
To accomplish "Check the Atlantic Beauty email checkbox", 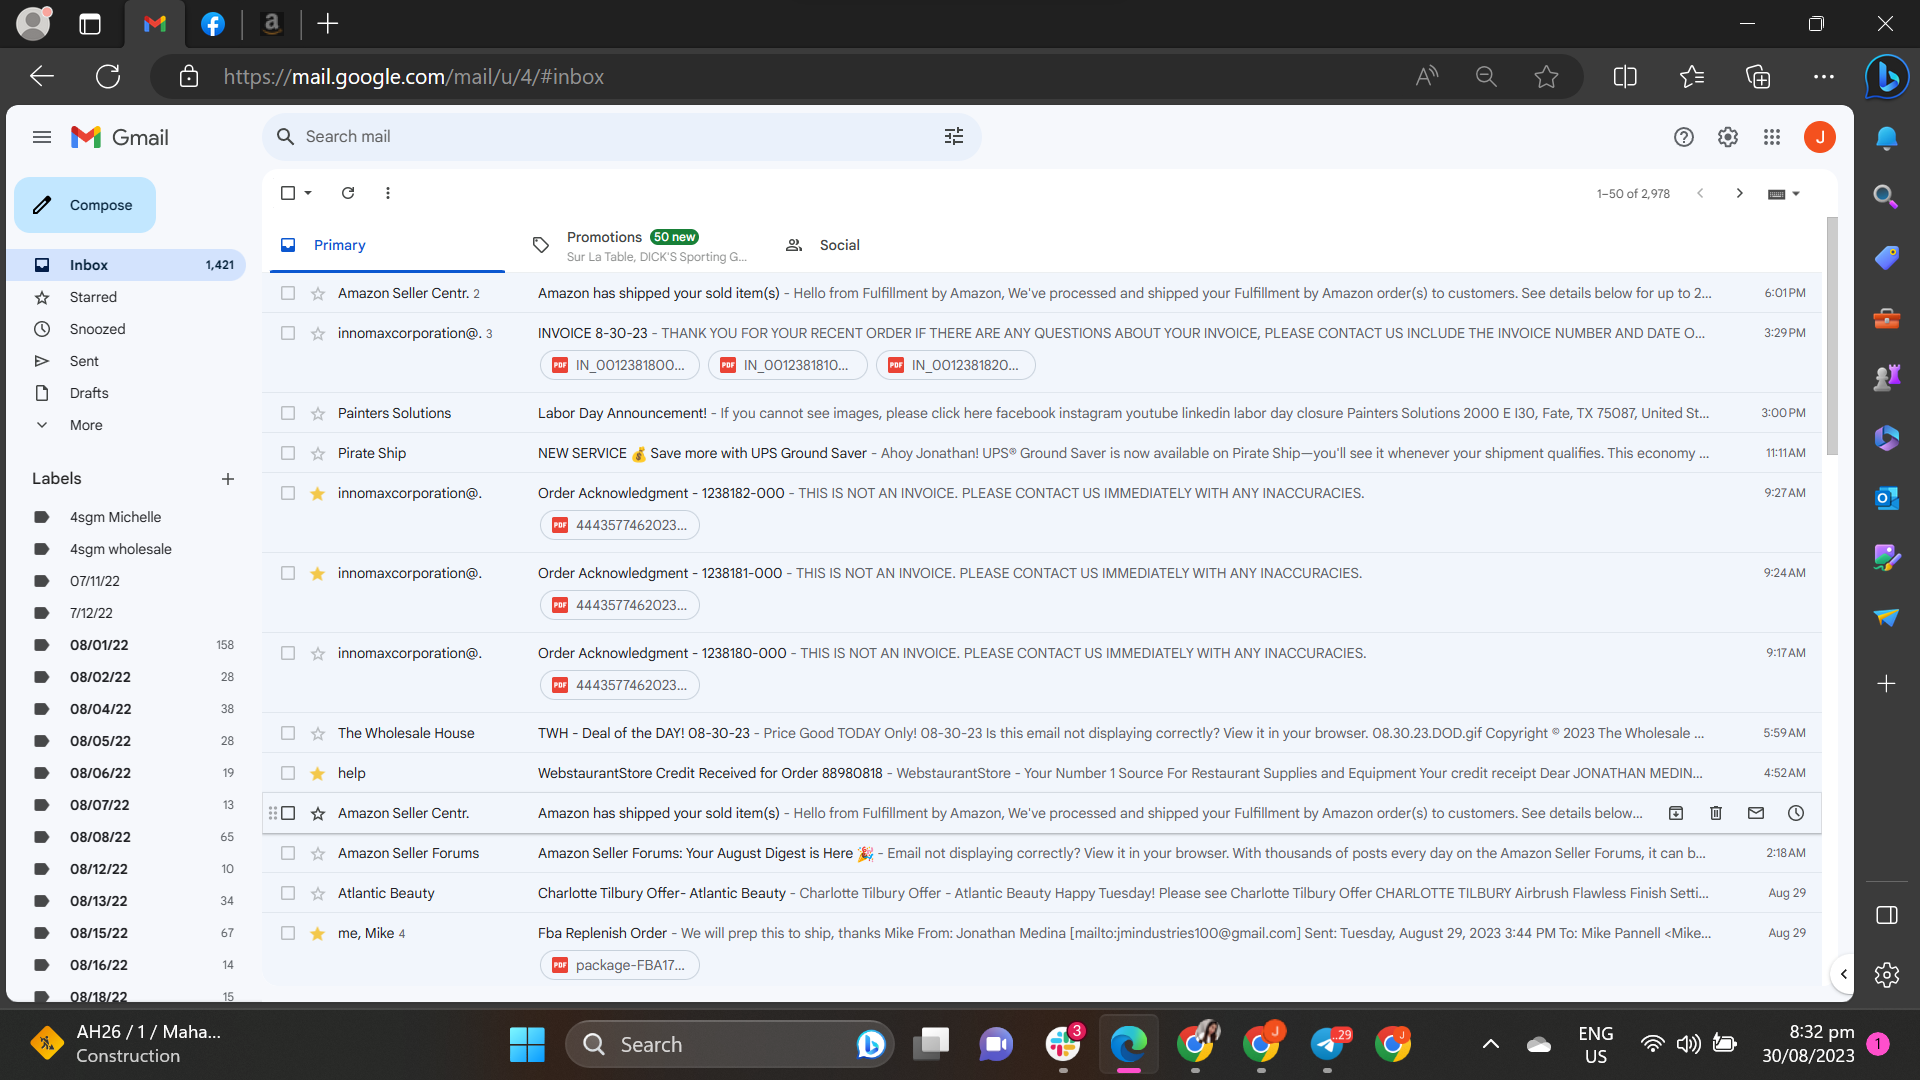I will (x=288, y=893).
